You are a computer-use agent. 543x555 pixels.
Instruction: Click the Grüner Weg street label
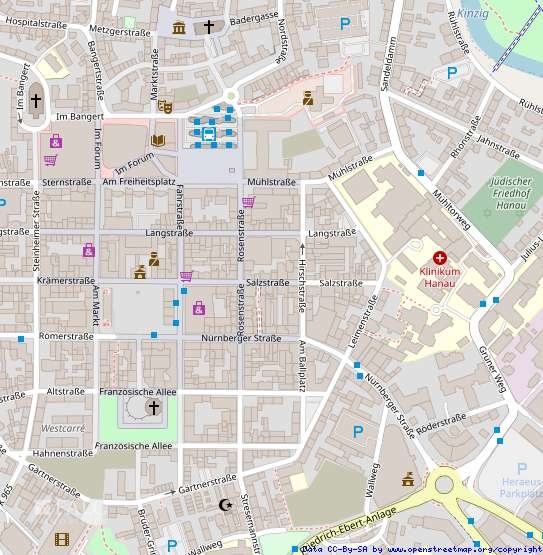tap(492, 370)
